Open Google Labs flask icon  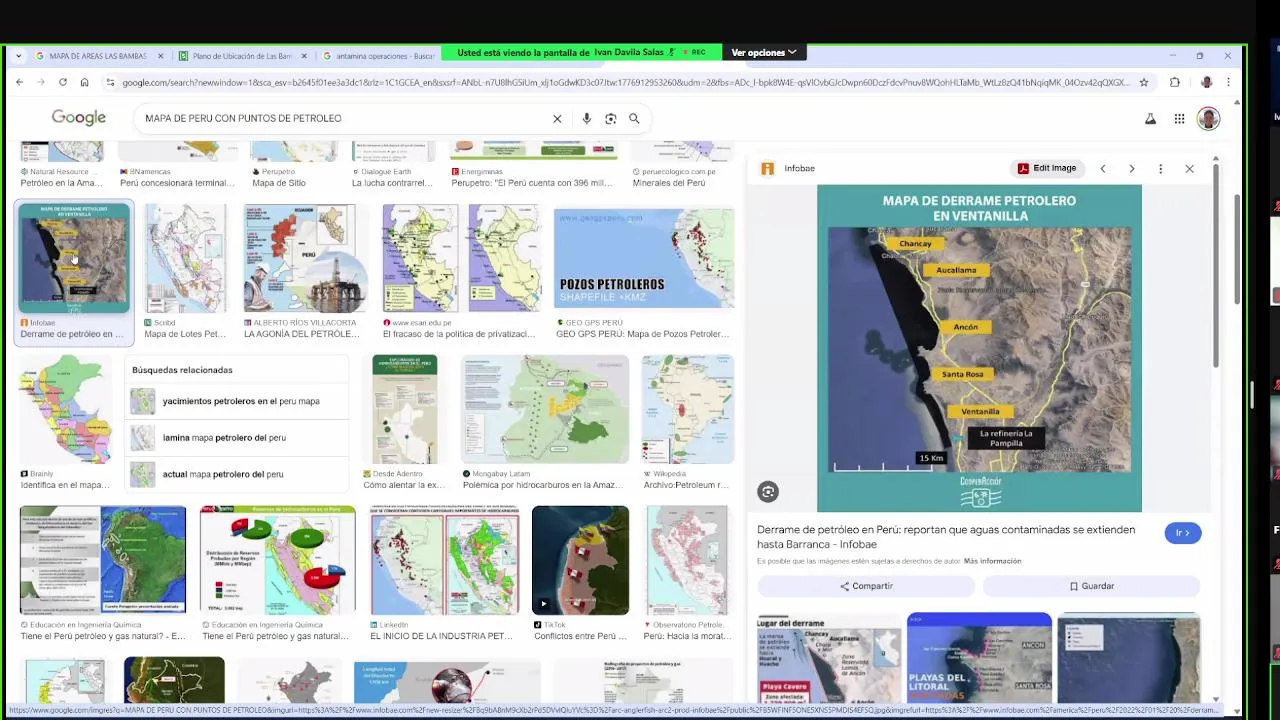coord(1150,119)
